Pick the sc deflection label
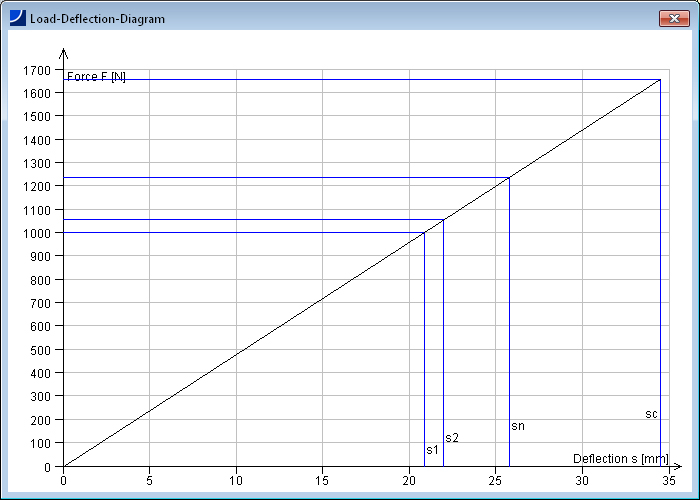 tap(651, 414)
